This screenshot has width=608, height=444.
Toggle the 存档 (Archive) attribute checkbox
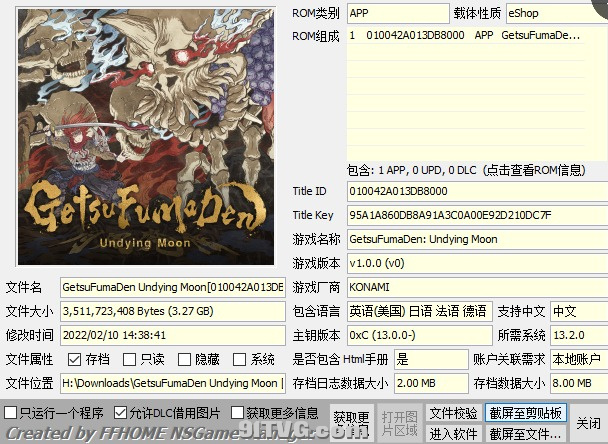coord(75,359)
